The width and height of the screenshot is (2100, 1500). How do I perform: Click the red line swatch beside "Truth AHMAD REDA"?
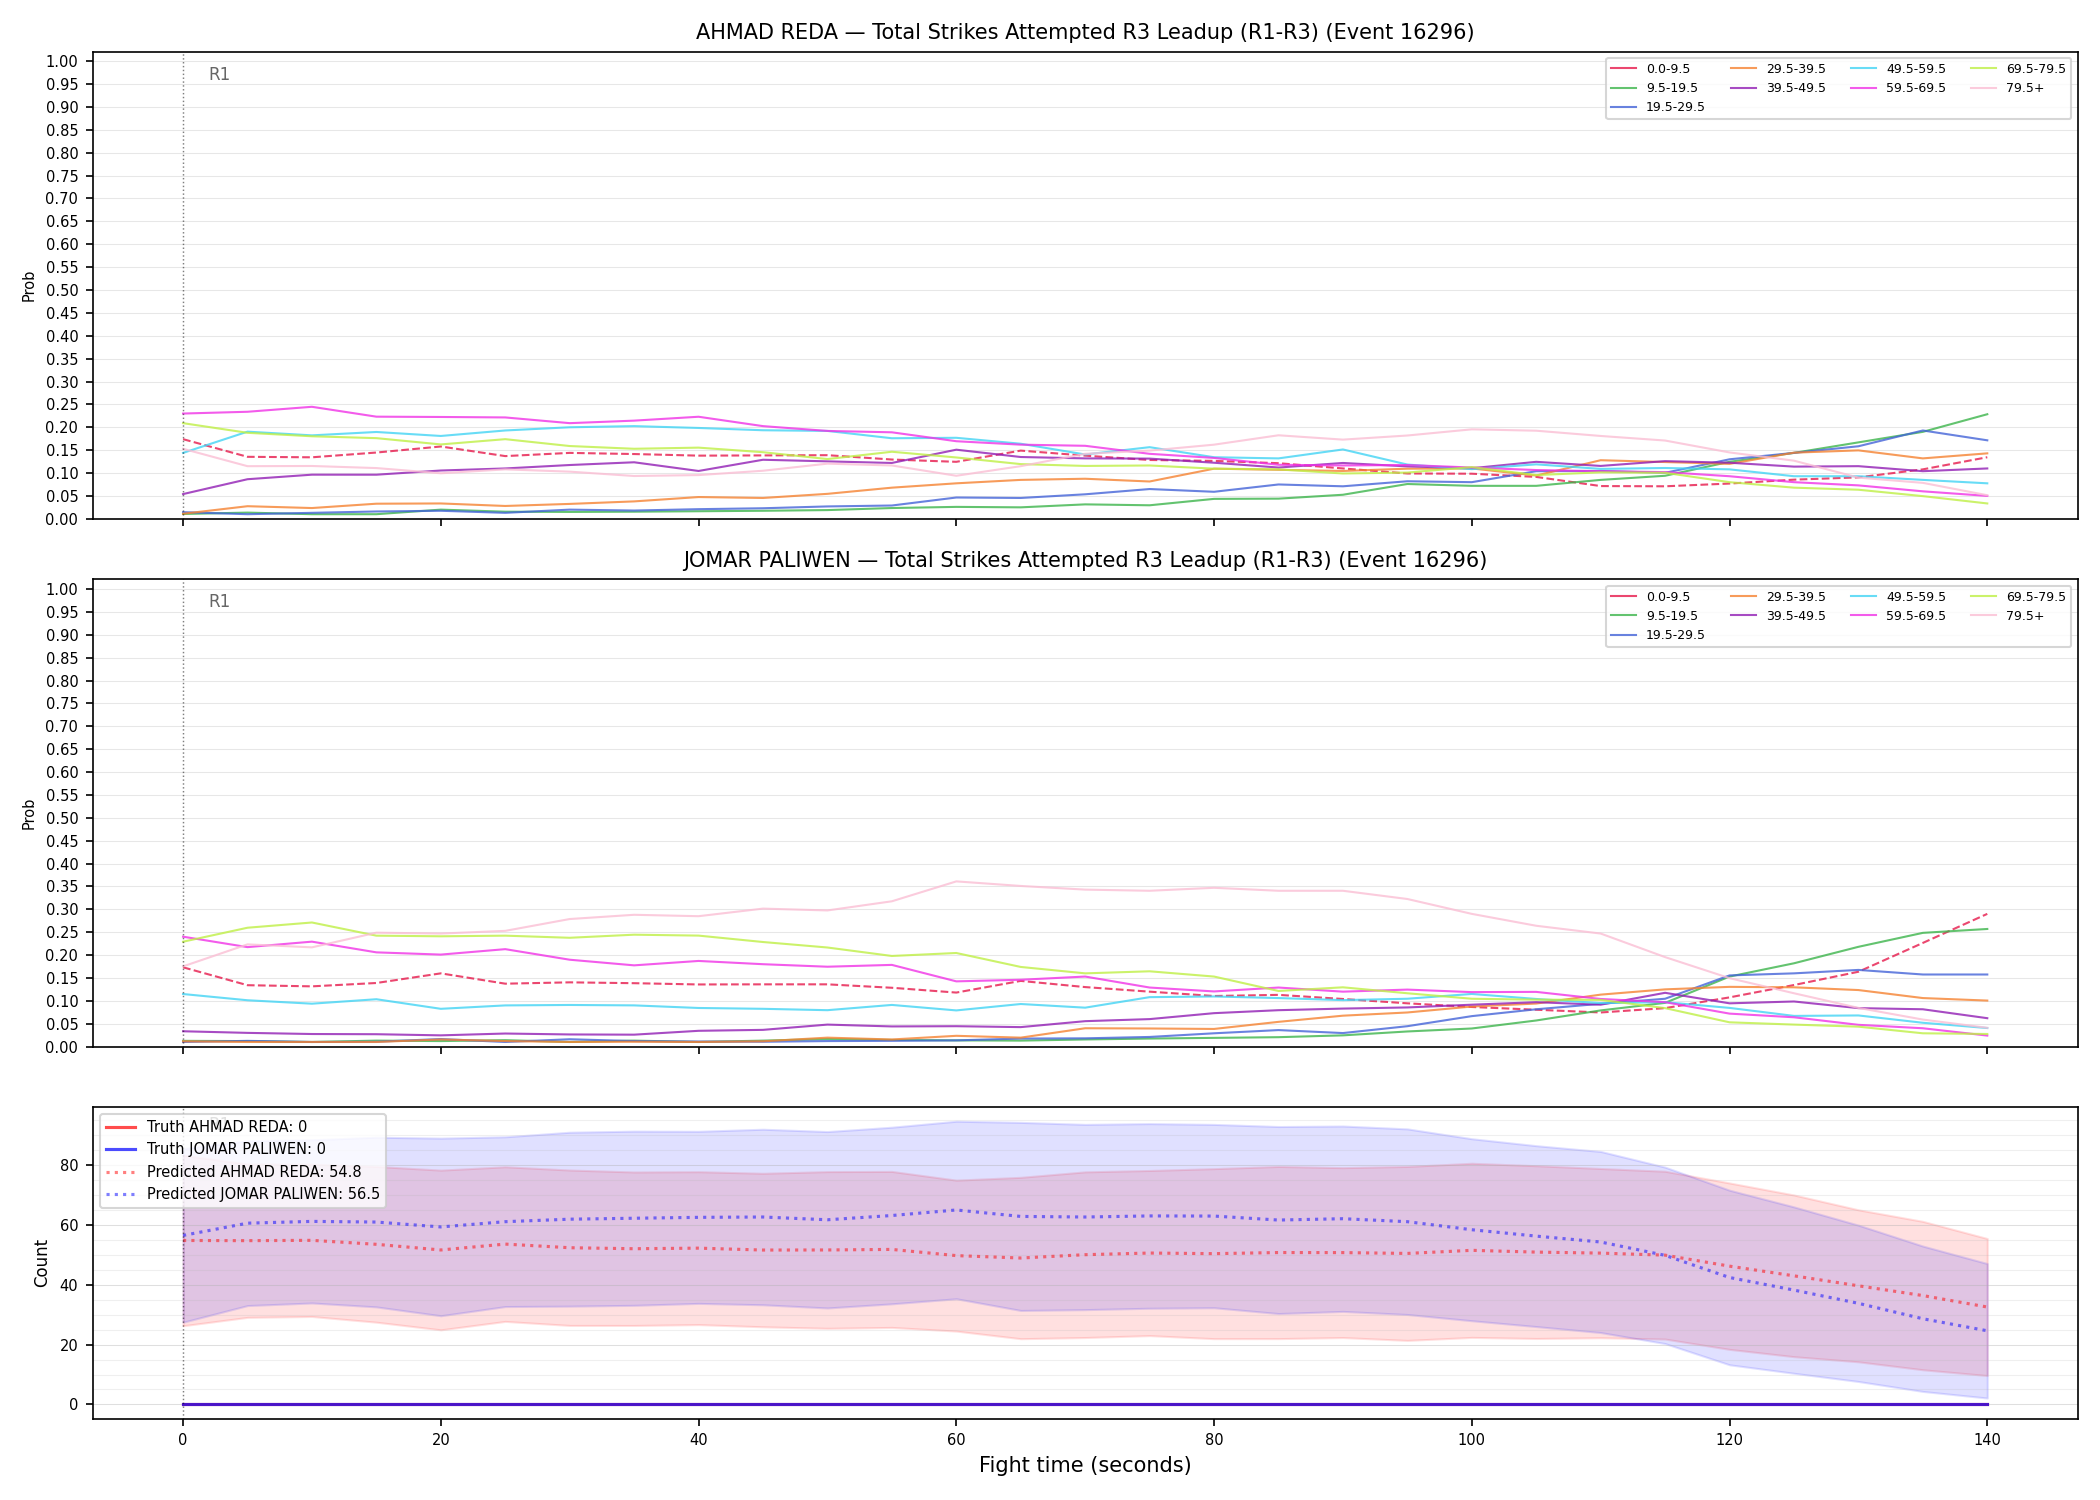[120, 1127]
